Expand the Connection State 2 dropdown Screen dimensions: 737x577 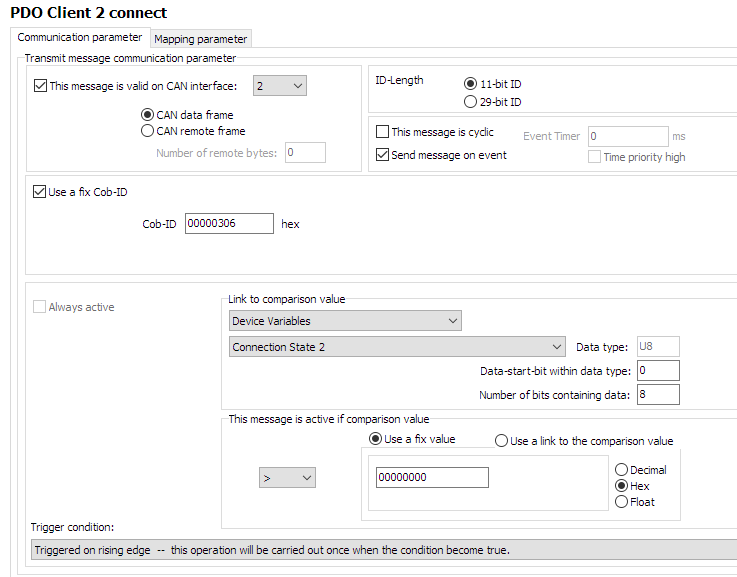(x=397, y=347)
